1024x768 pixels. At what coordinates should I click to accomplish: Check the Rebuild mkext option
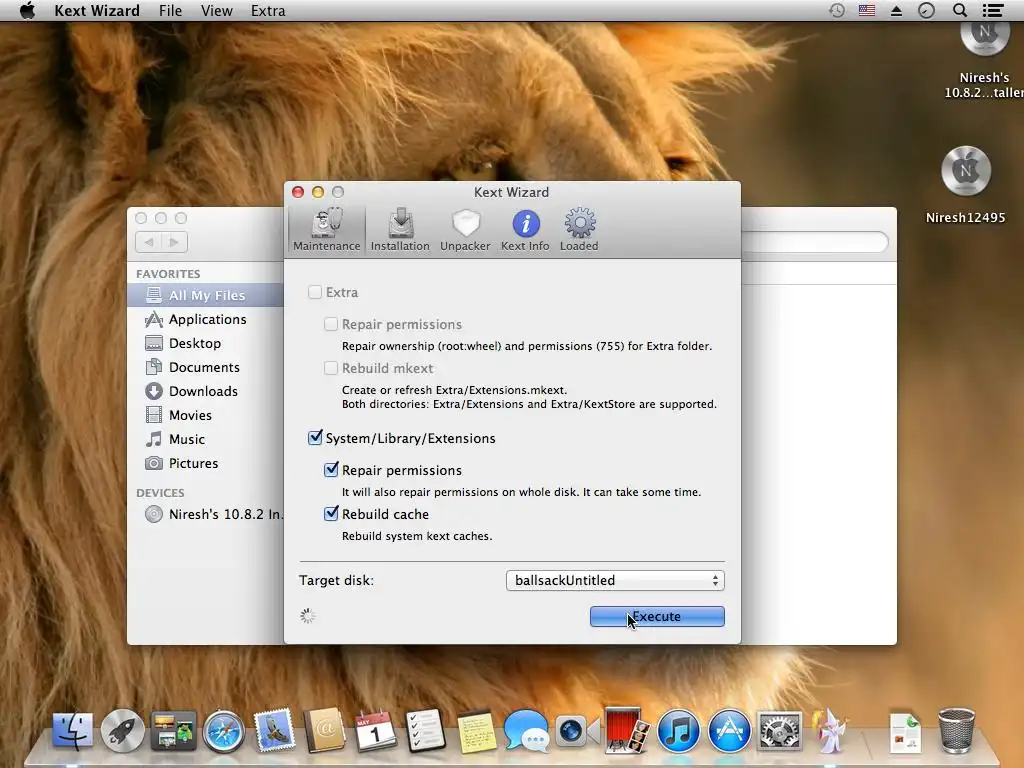(331, 368)
